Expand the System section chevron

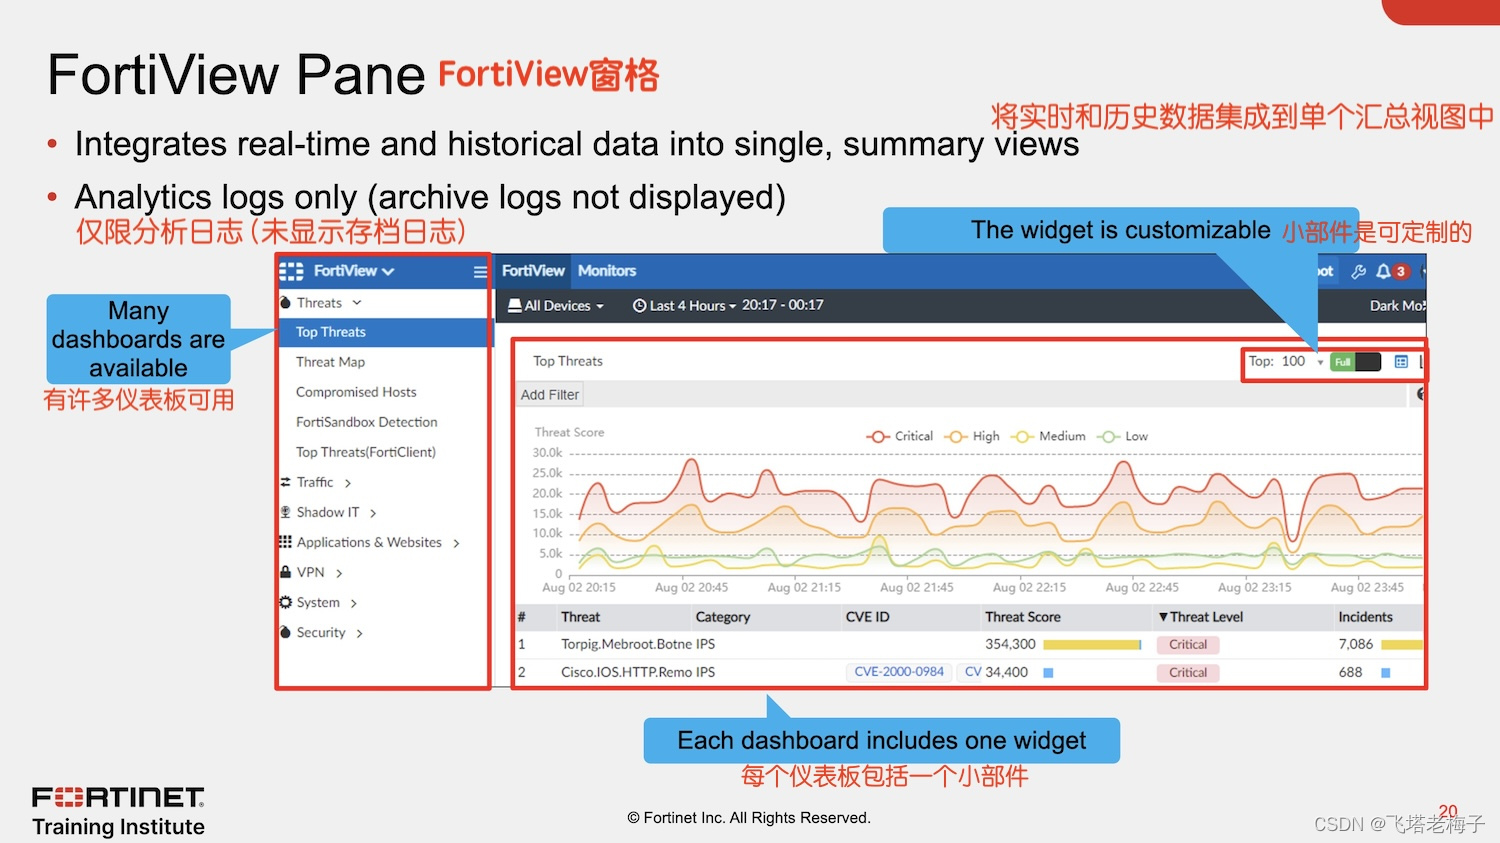(x=353, y=603)
